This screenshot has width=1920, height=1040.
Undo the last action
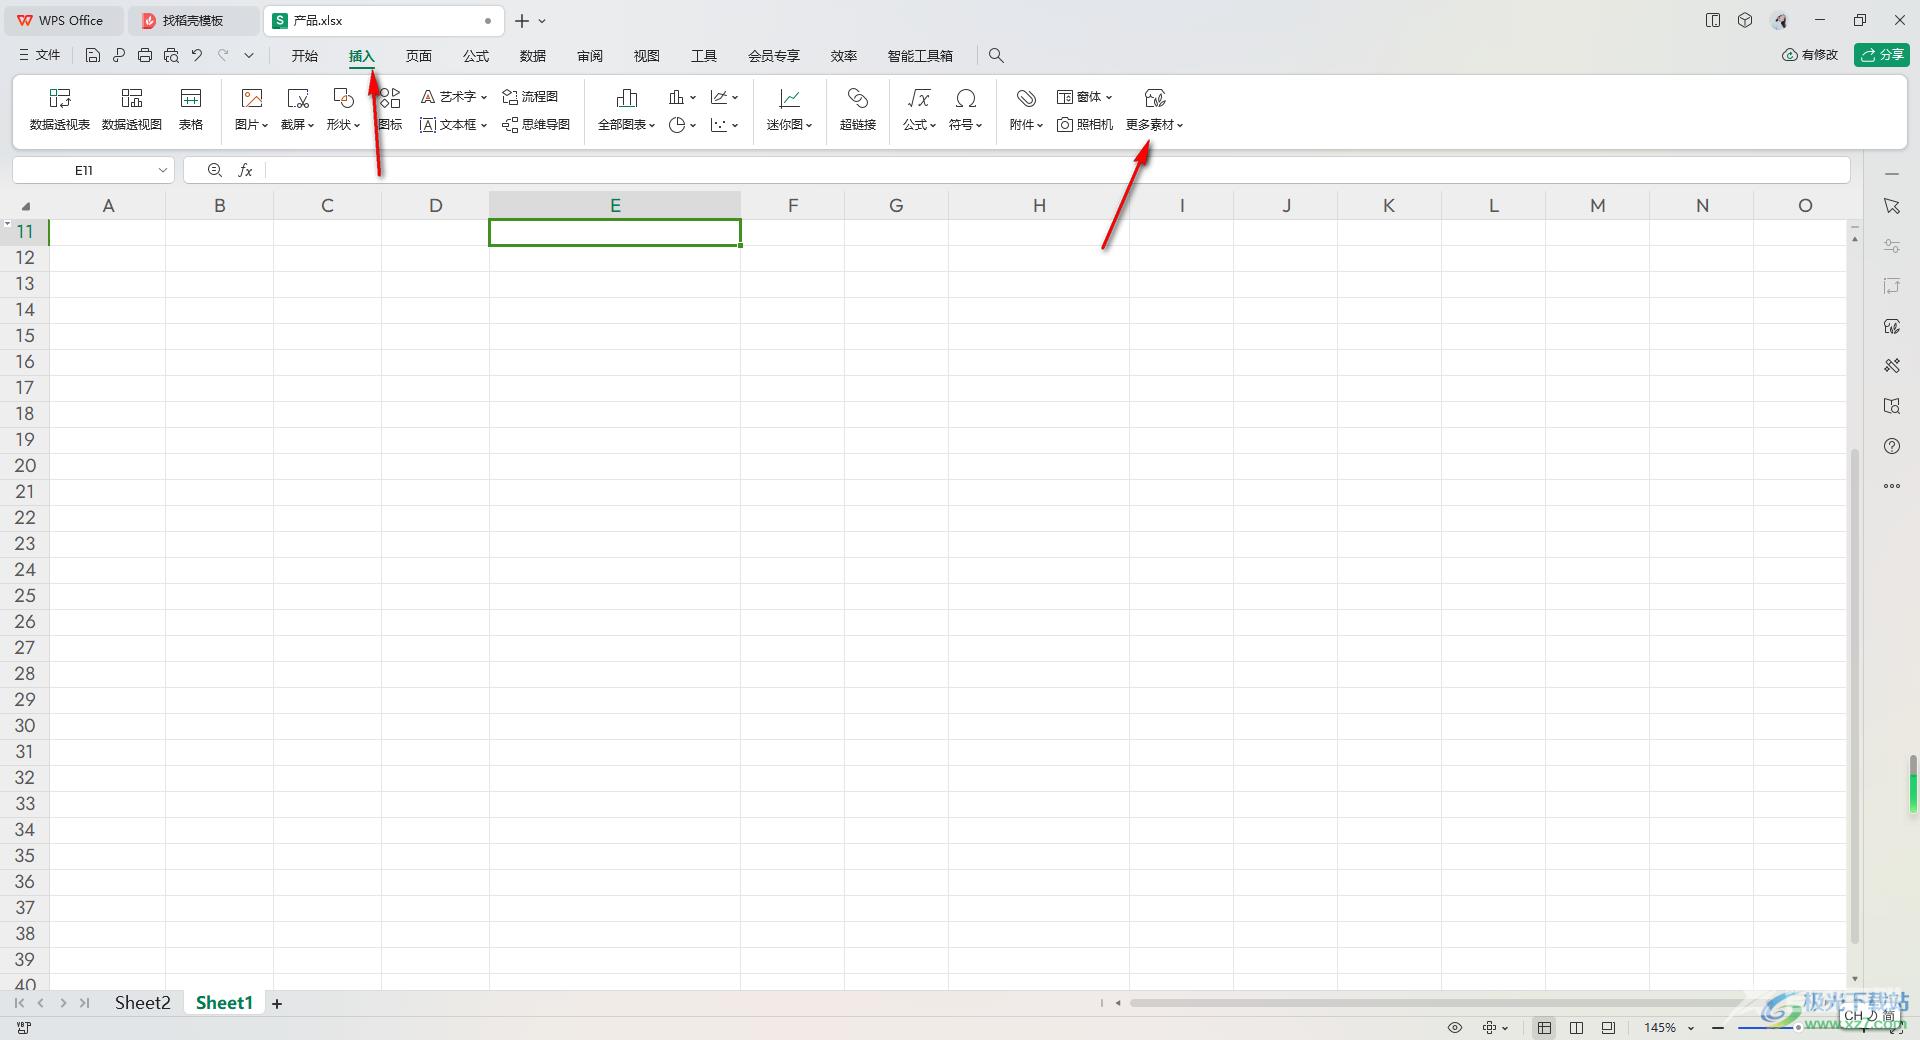point(197,56)
